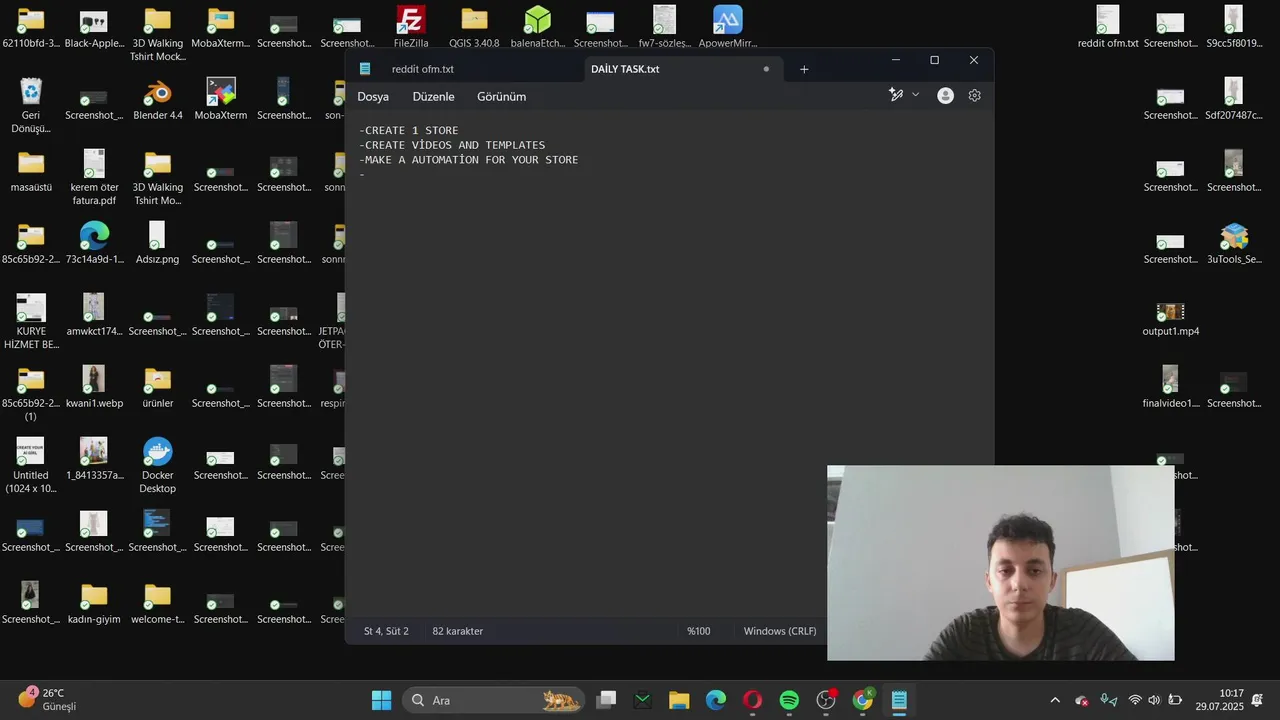Expand the Copilot rewrite dropdown arrow
Viewport: 1280px width, 720px height.
915,95
